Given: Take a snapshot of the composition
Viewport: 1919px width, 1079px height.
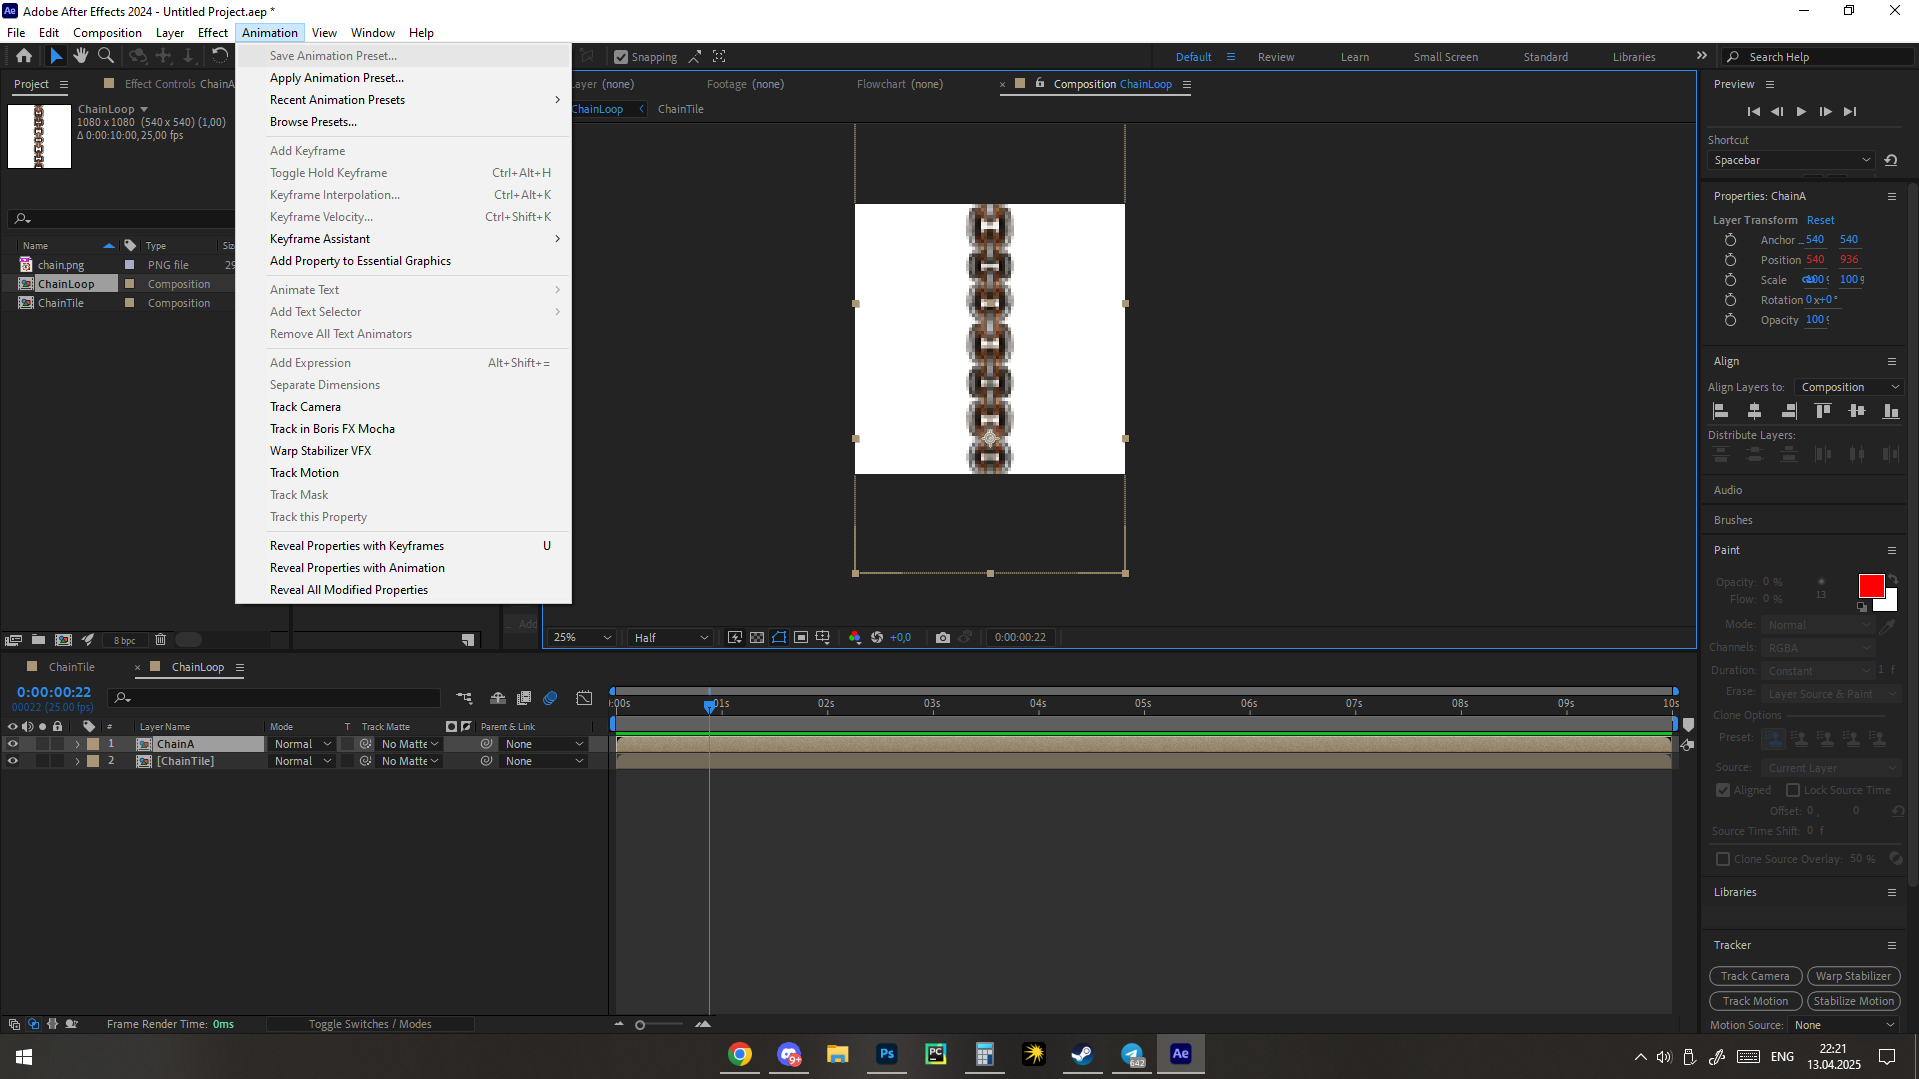Looking at the screenshot, I should [941, 637].
